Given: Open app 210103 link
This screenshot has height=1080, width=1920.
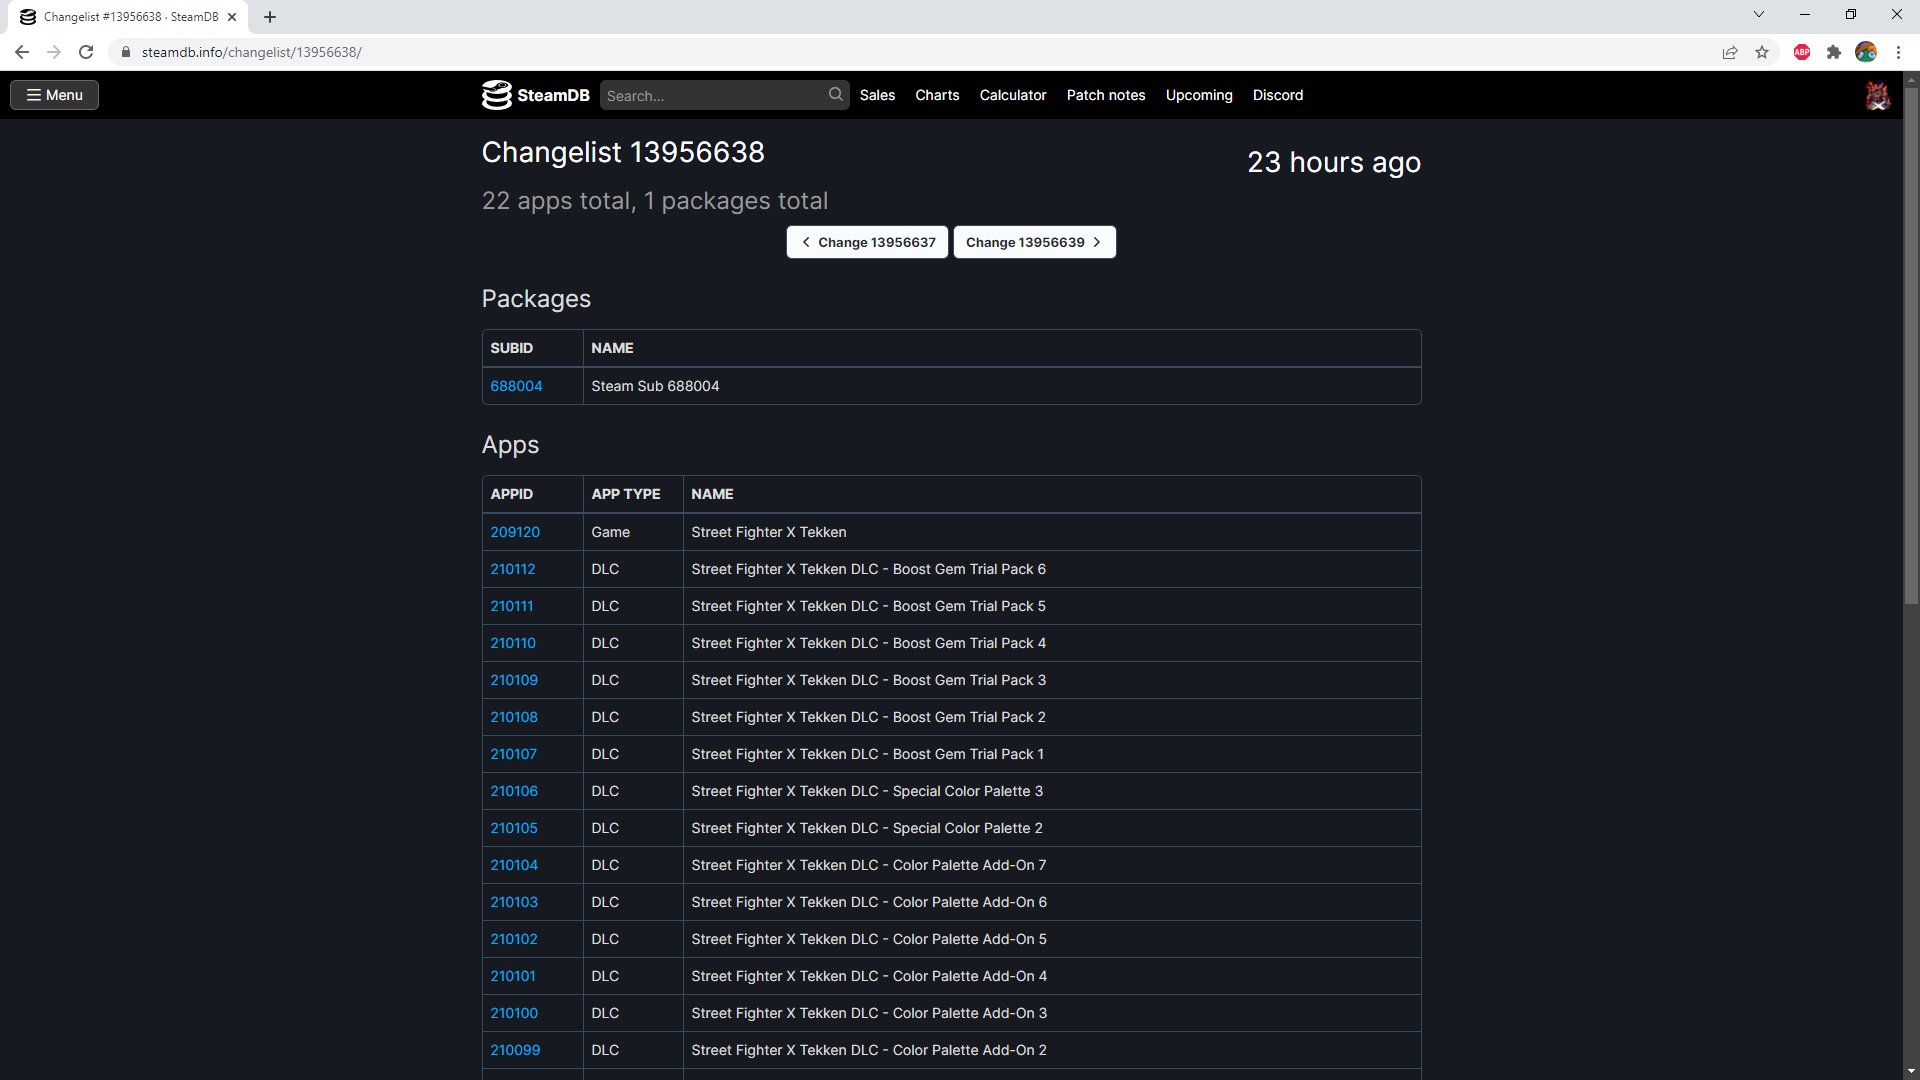Looking at the screenshot, I should click(x=514, y=902).
